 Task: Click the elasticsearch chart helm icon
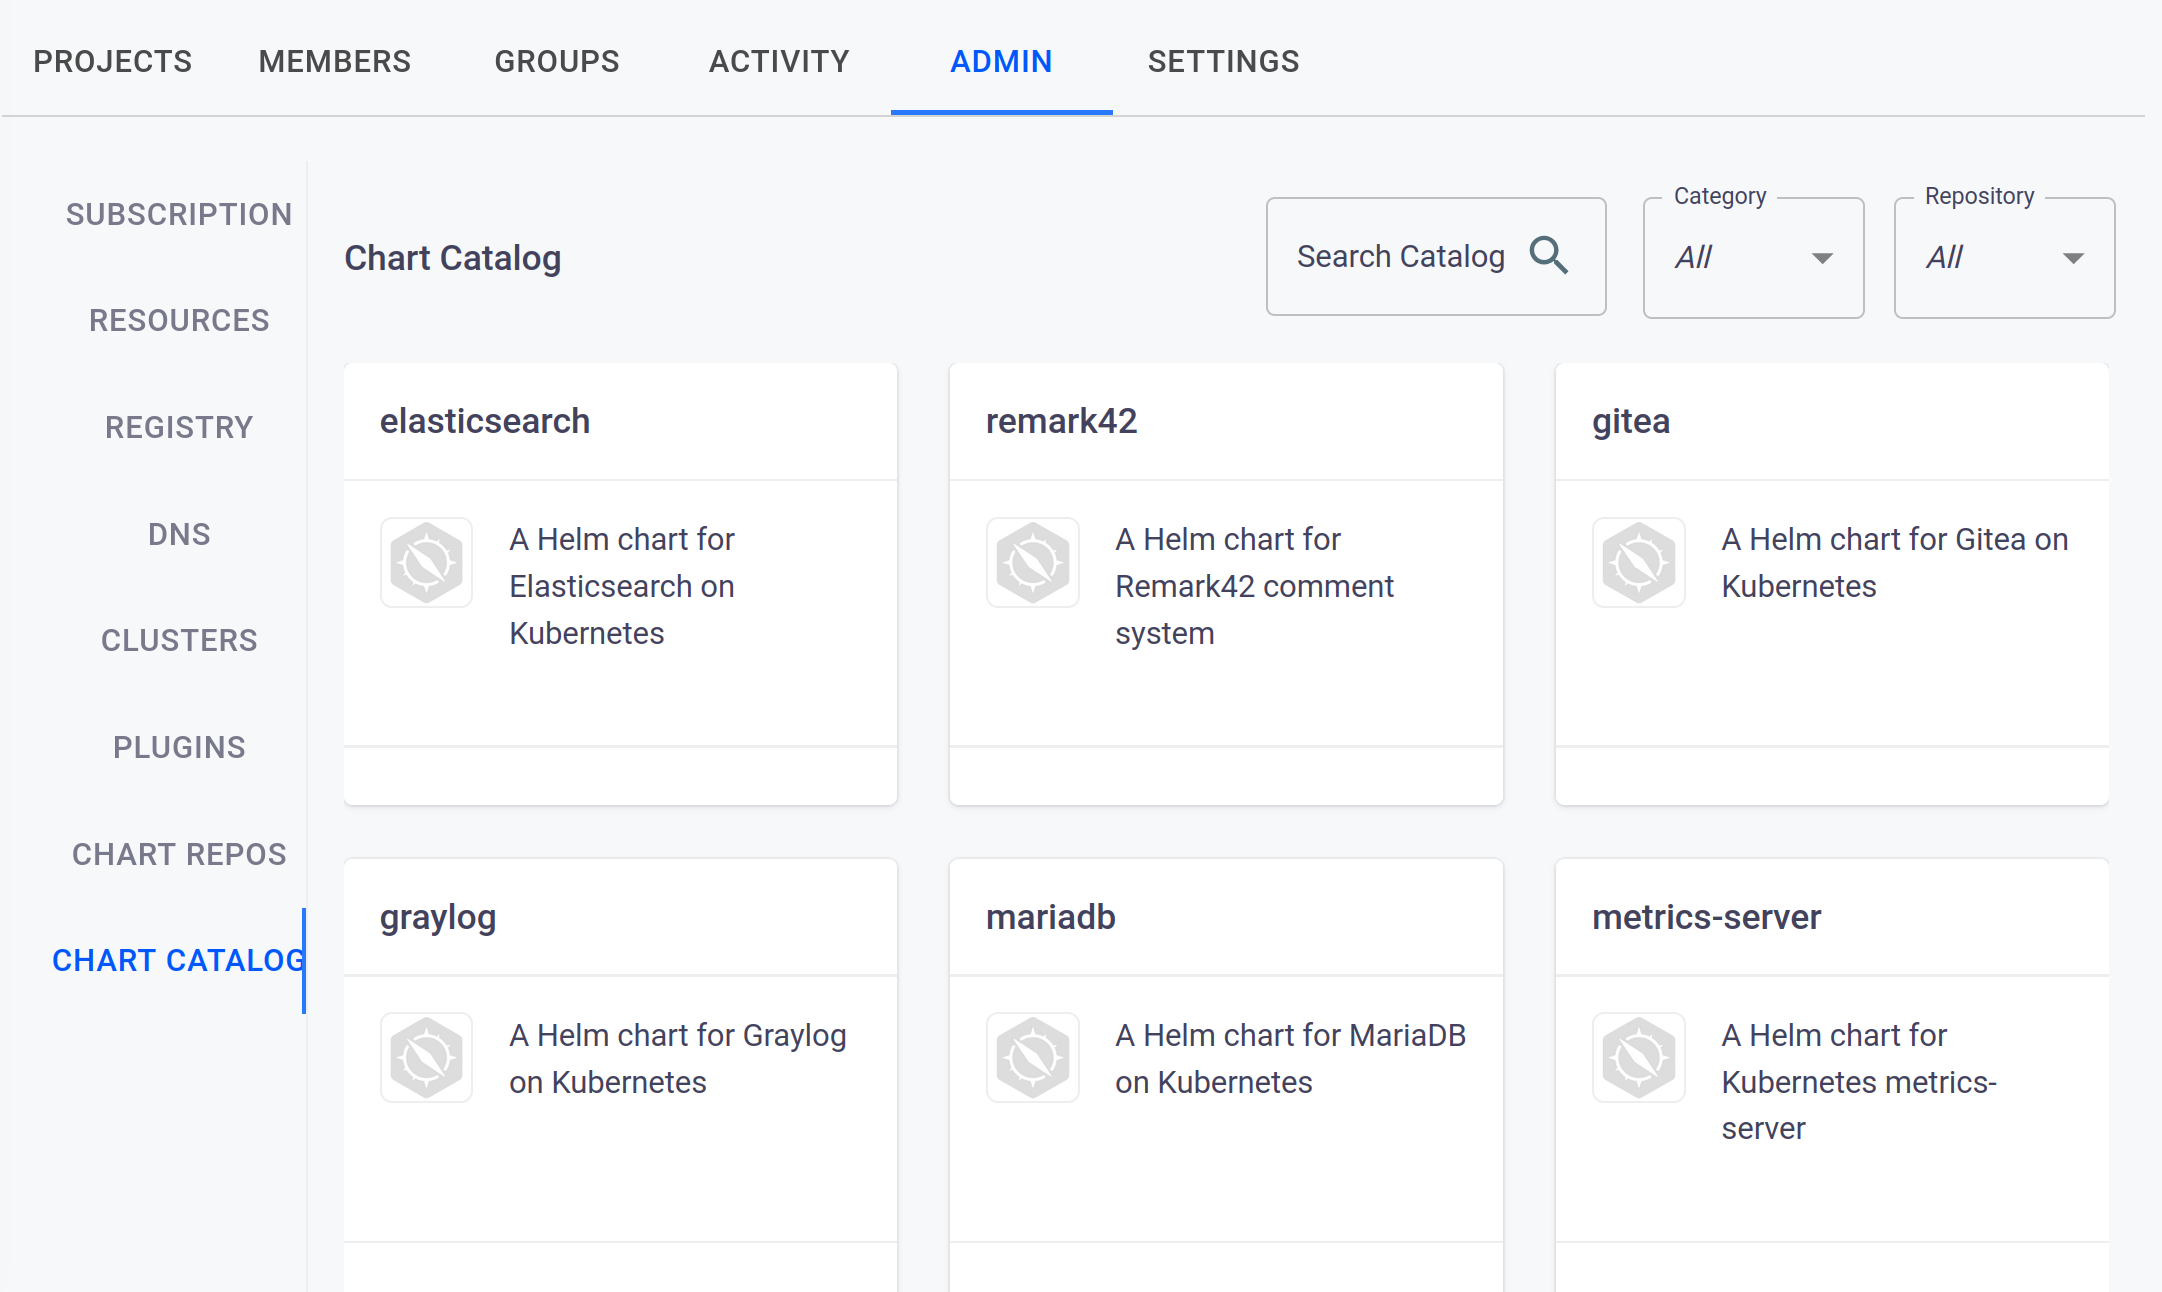click(426, 562)
